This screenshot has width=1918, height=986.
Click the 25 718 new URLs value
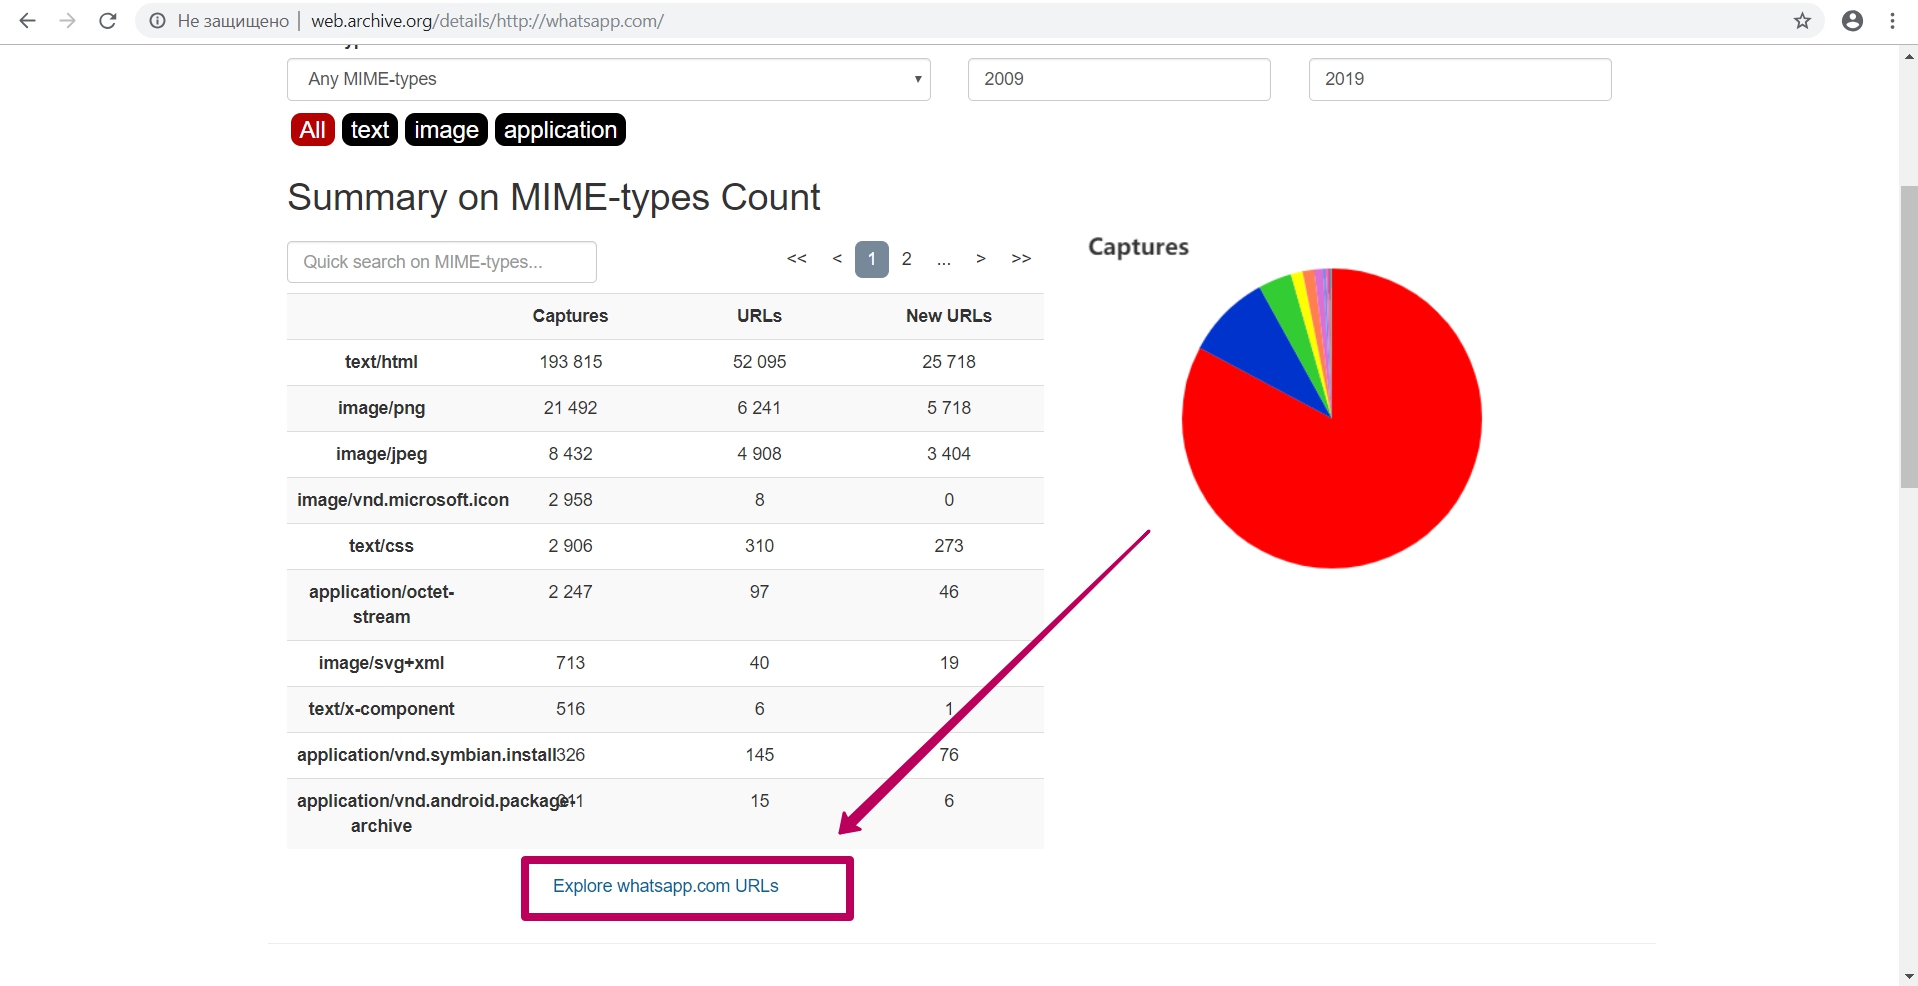click(x=949, y=362)
